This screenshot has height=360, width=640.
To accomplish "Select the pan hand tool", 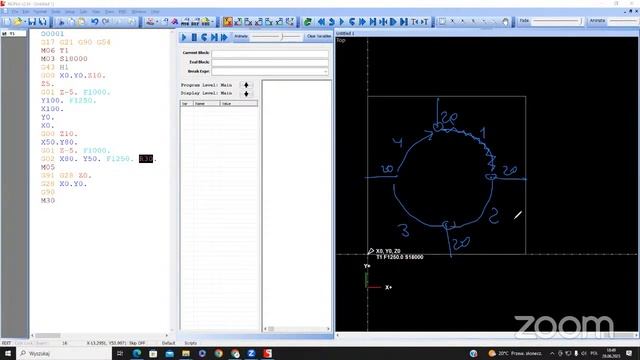I will pyautogui.click(x=505, y=21).
